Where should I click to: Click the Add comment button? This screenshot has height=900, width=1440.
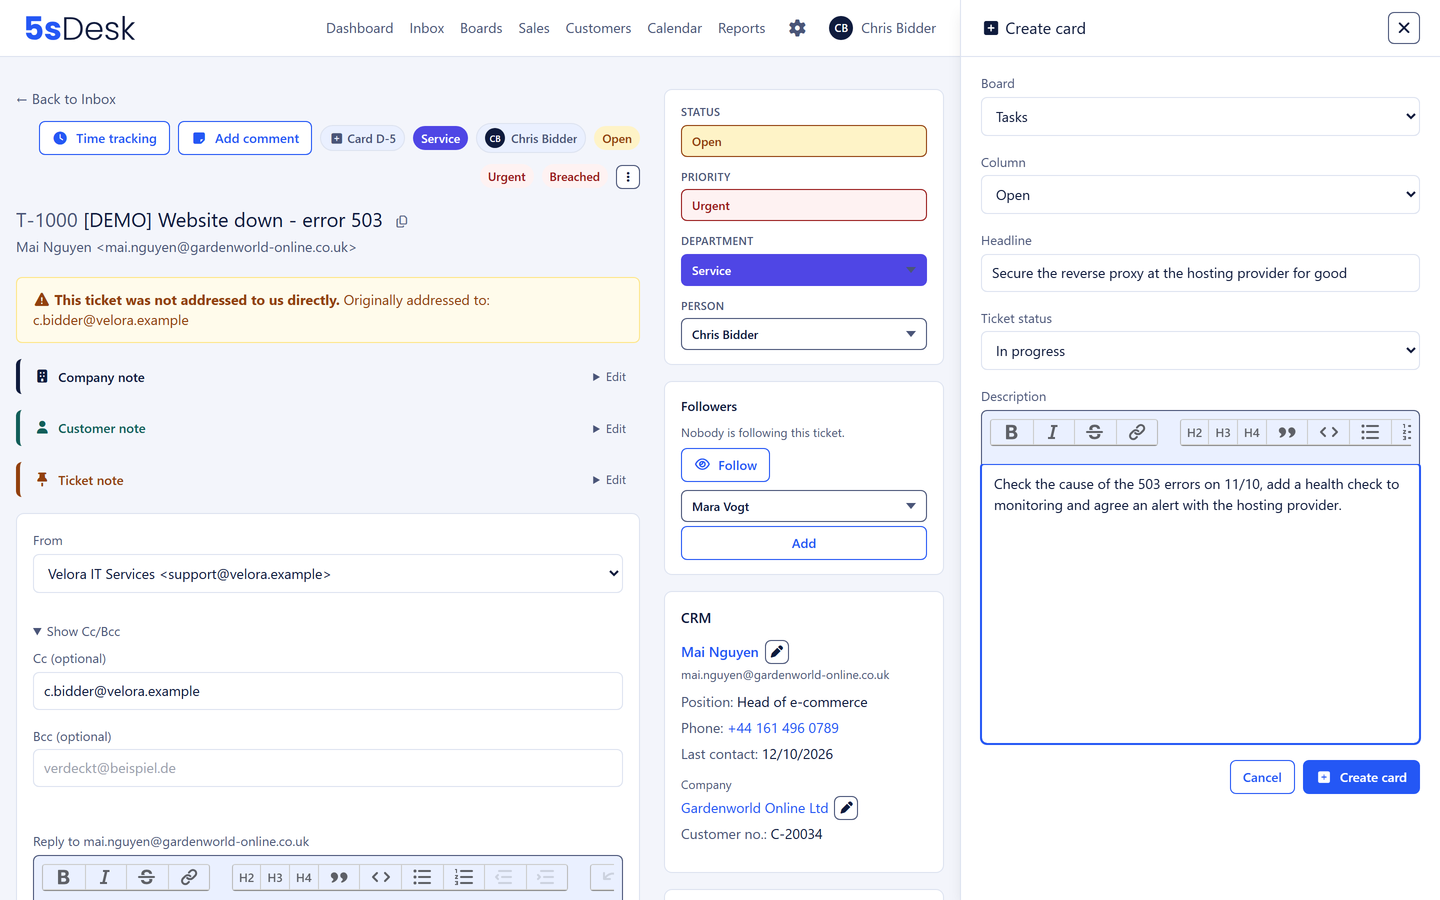coord(245,138)
